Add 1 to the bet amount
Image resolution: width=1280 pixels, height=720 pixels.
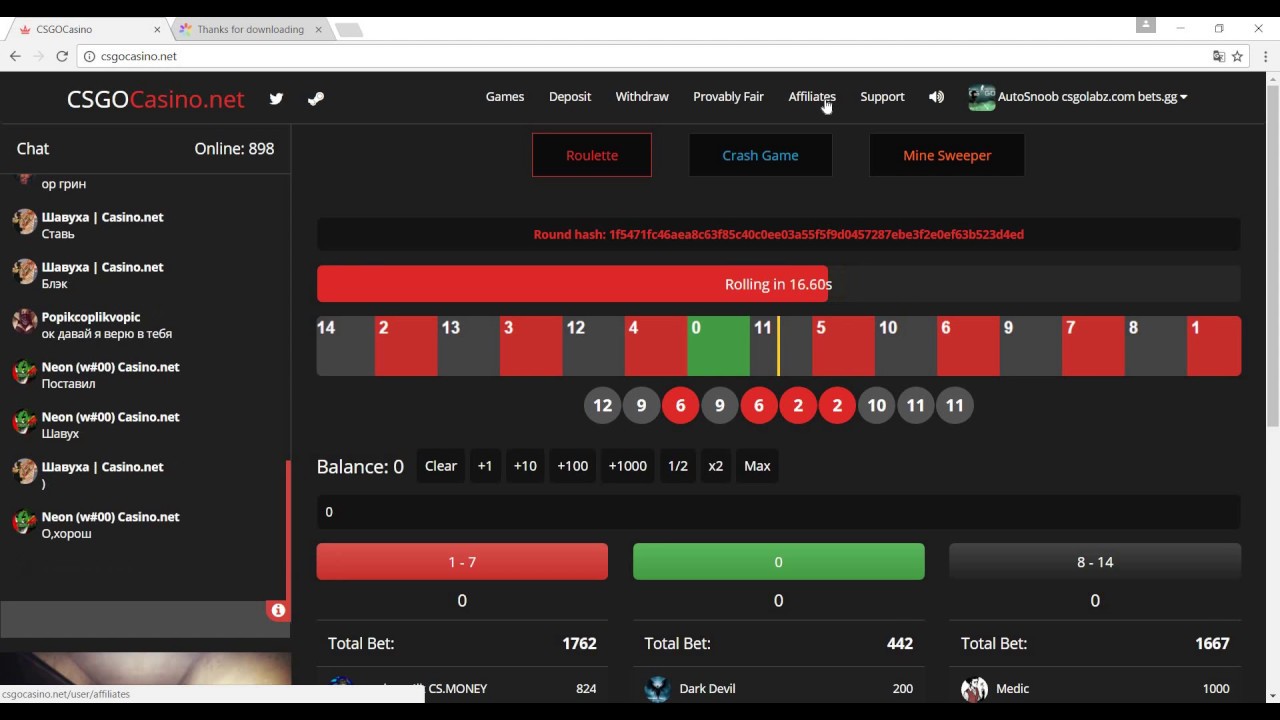(x=485, y=466)
